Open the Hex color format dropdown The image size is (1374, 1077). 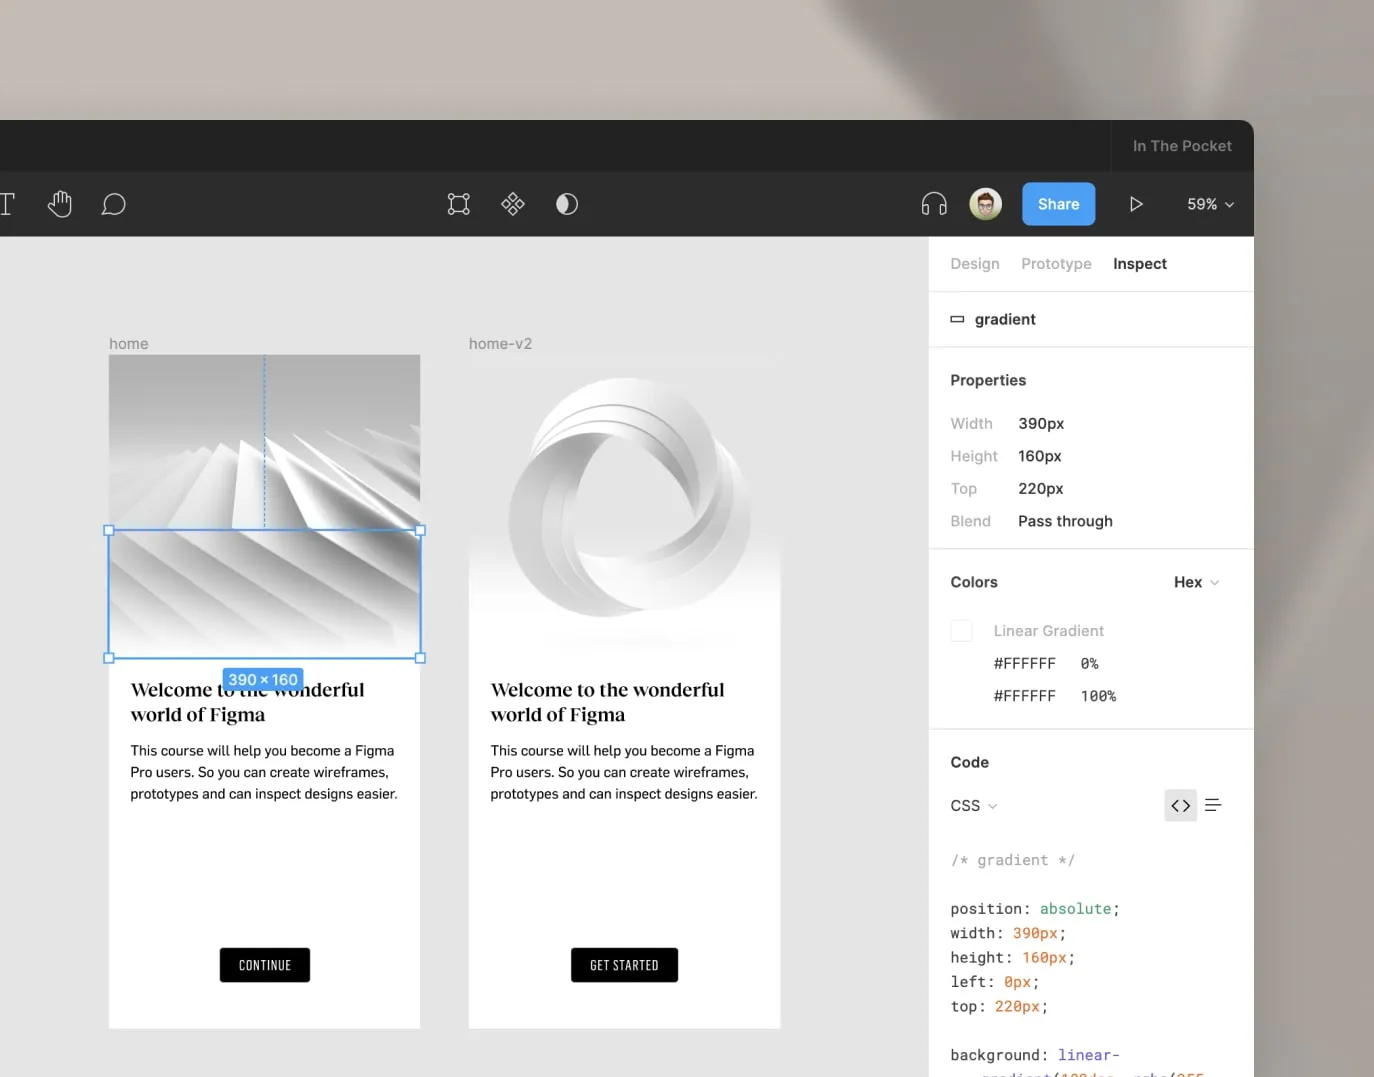(x=1195, y=582)
